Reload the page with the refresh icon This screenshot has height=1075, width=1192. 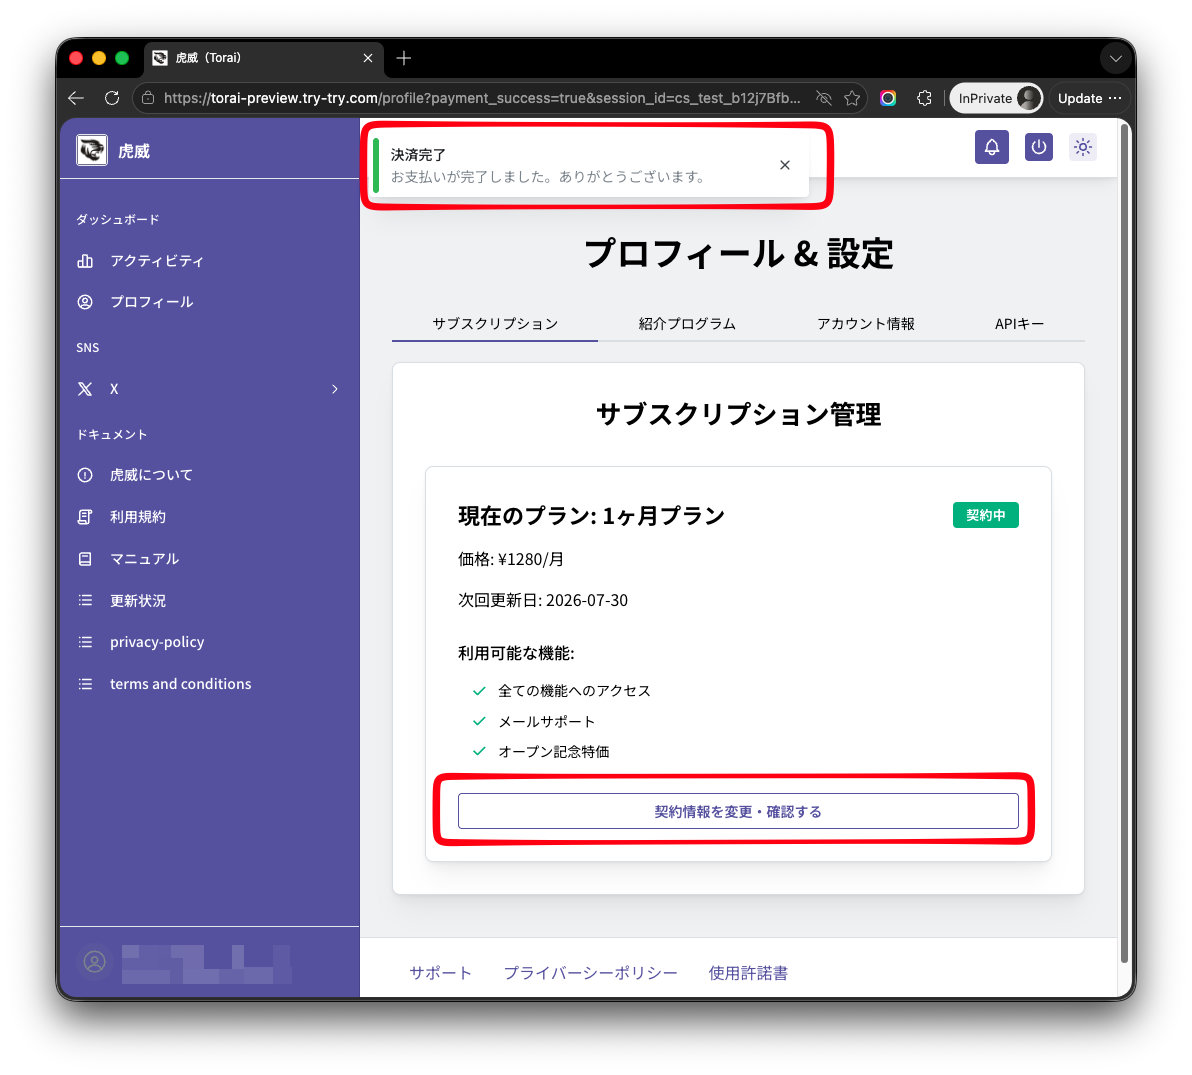click(112, 98)
